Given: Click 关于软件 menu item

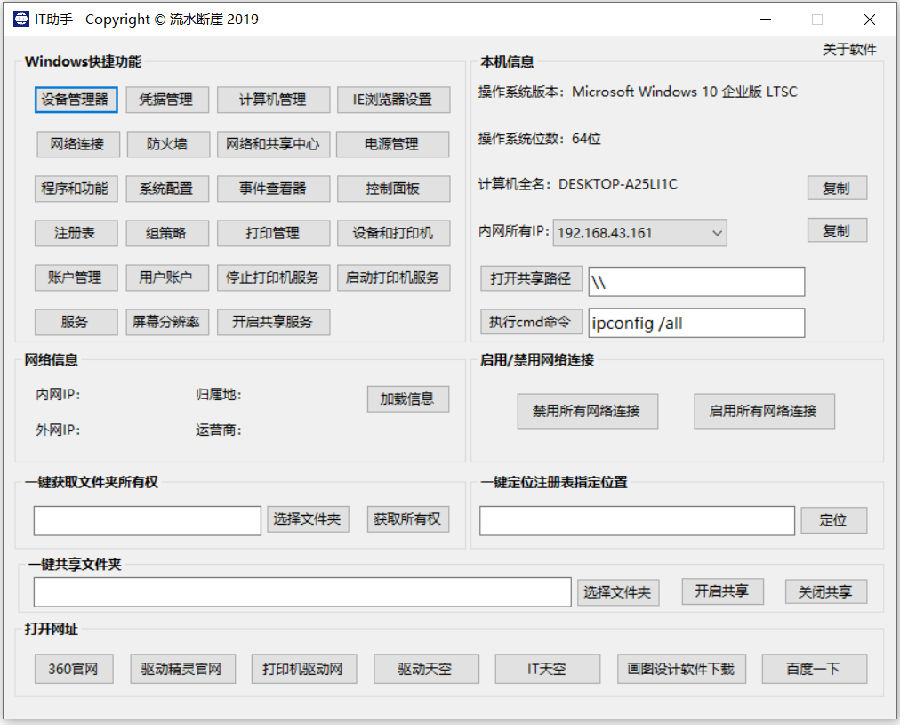Looking at the screenshot, I should click(x=849, y=50).
